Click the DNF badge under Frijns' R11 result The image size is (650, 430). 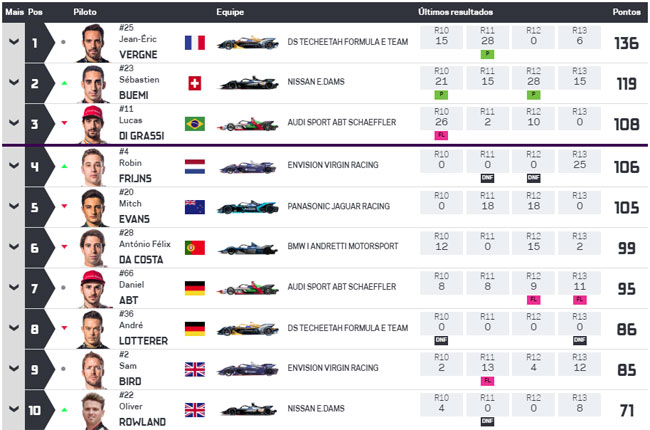tap(488, 178)
